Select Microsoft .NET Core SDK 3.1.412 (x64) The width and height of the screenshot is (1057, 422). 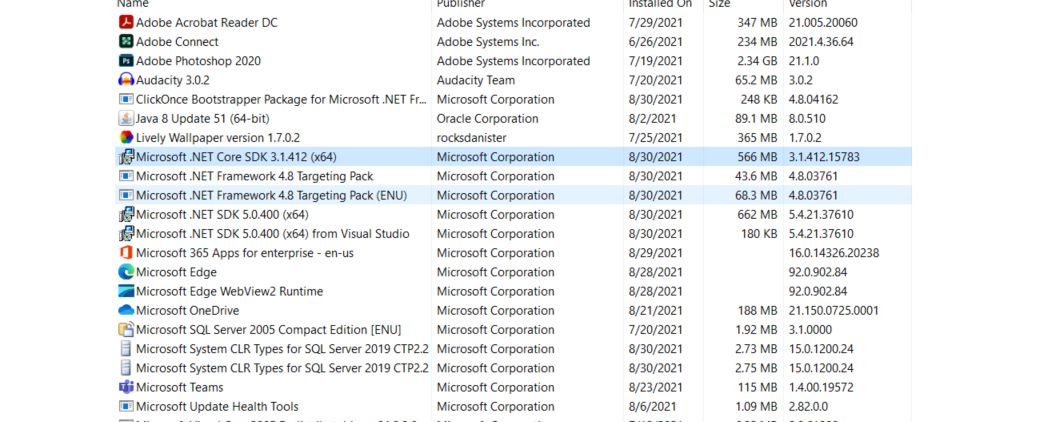(236, 157)
